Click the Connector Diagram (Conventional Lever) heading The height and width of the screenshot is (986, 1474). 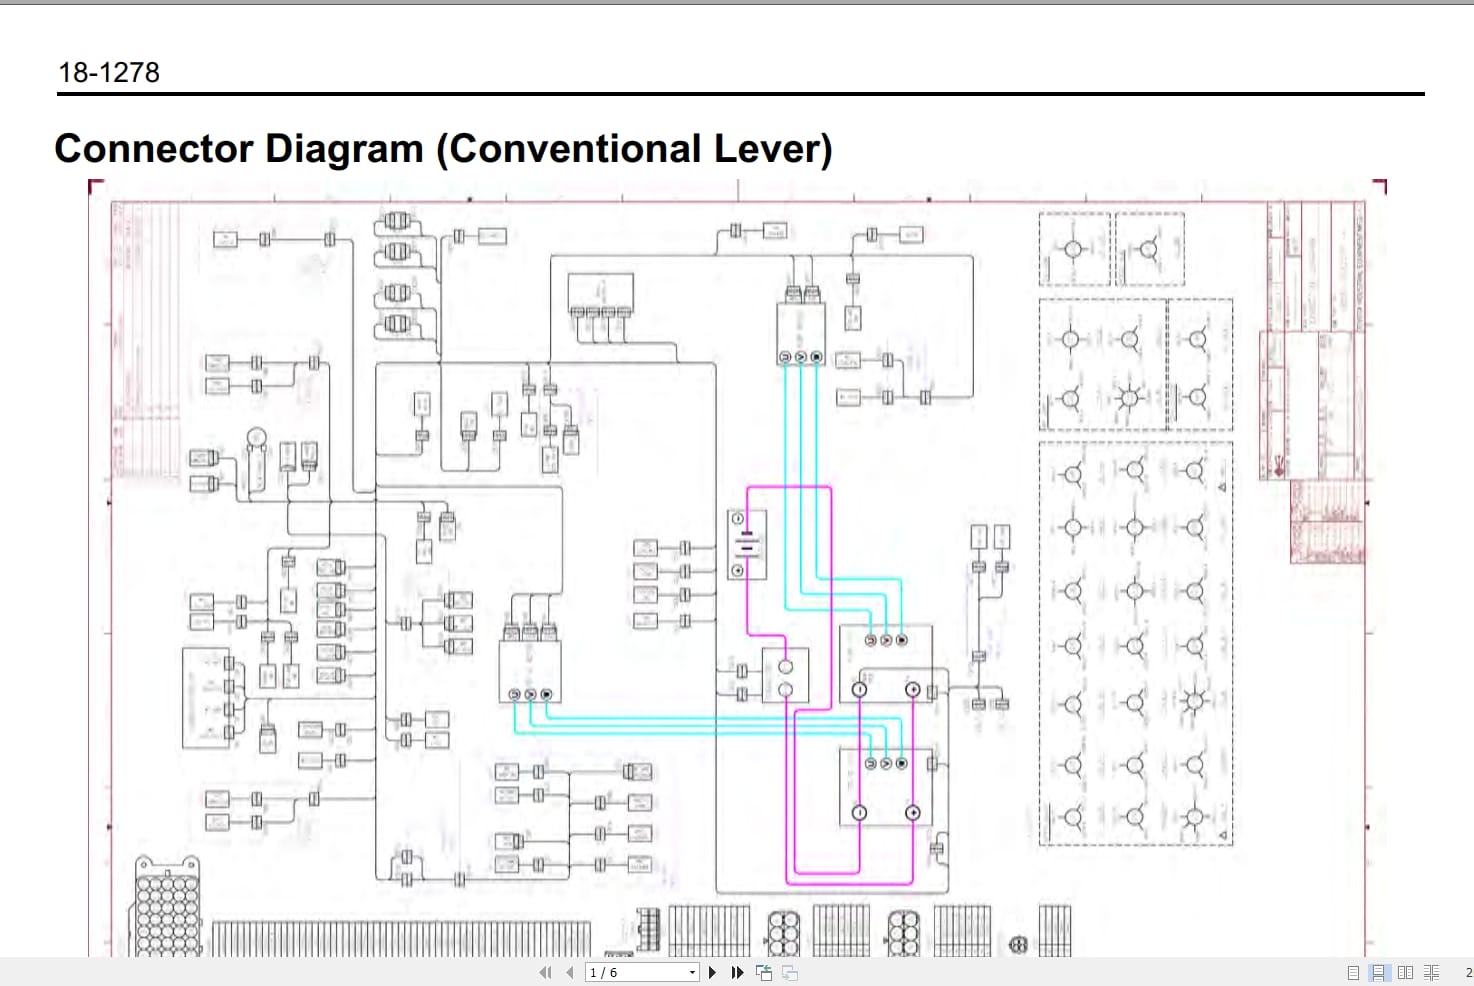point(443,149)
